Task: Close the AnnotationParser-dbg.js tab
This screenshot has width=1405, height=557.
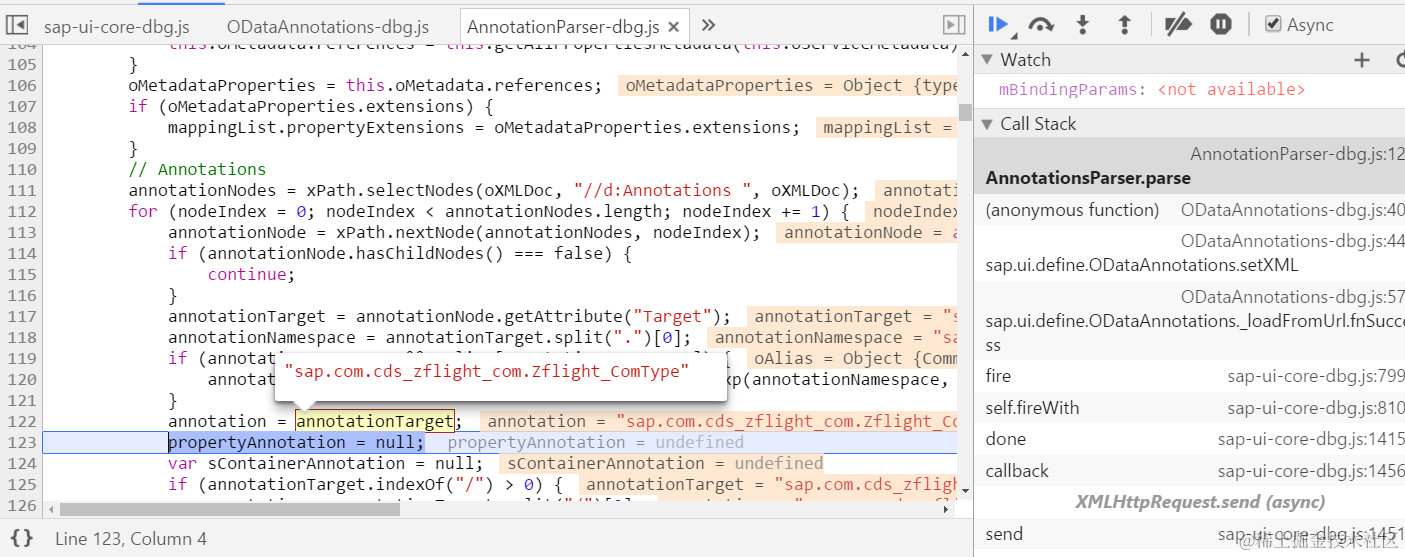Action: pos(675,27)
